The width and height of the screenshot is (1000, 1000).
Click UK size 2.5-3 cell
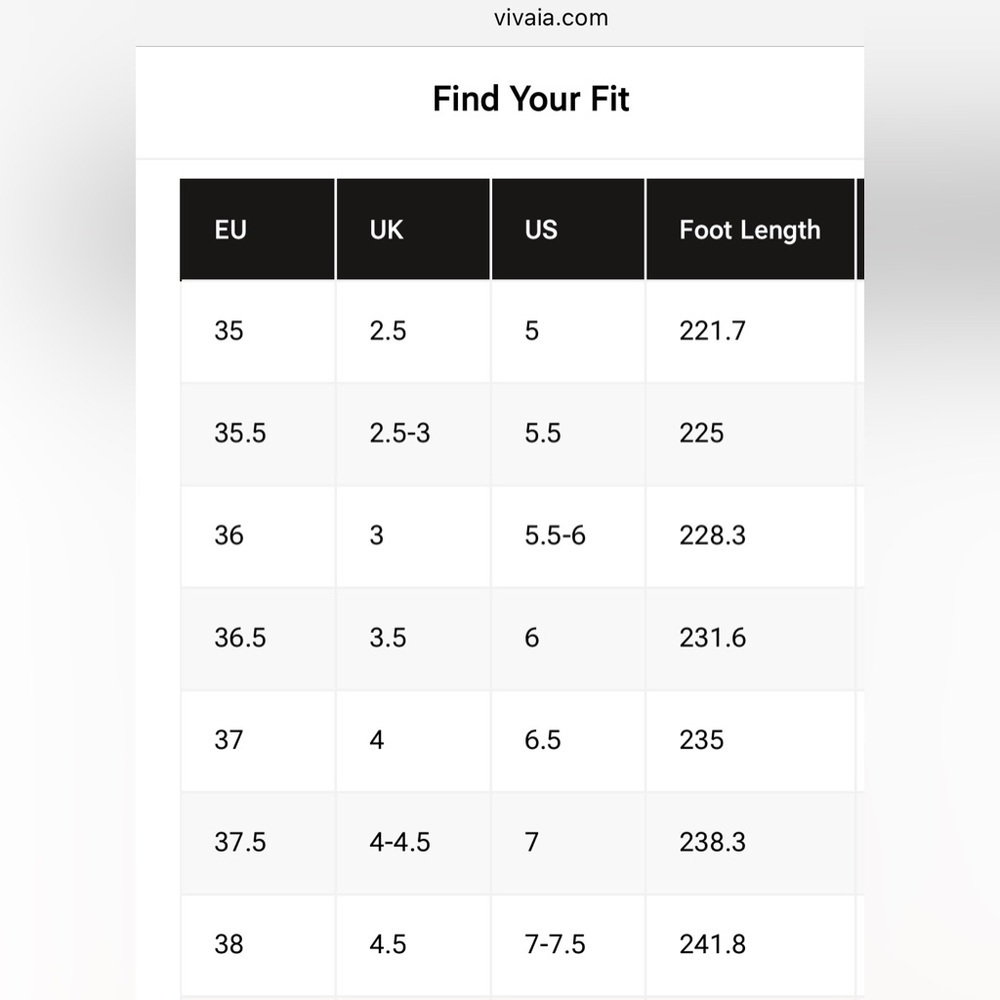pos(413,434)
